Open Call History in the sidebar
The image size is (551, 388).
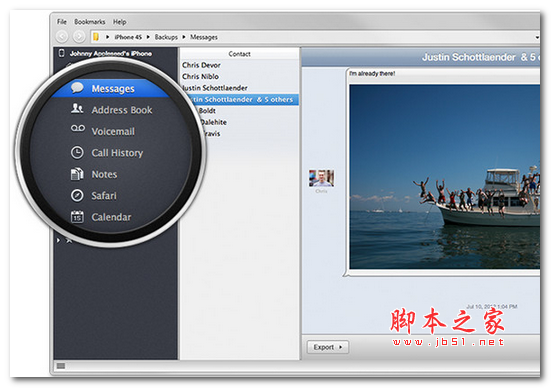click(117, 153)
